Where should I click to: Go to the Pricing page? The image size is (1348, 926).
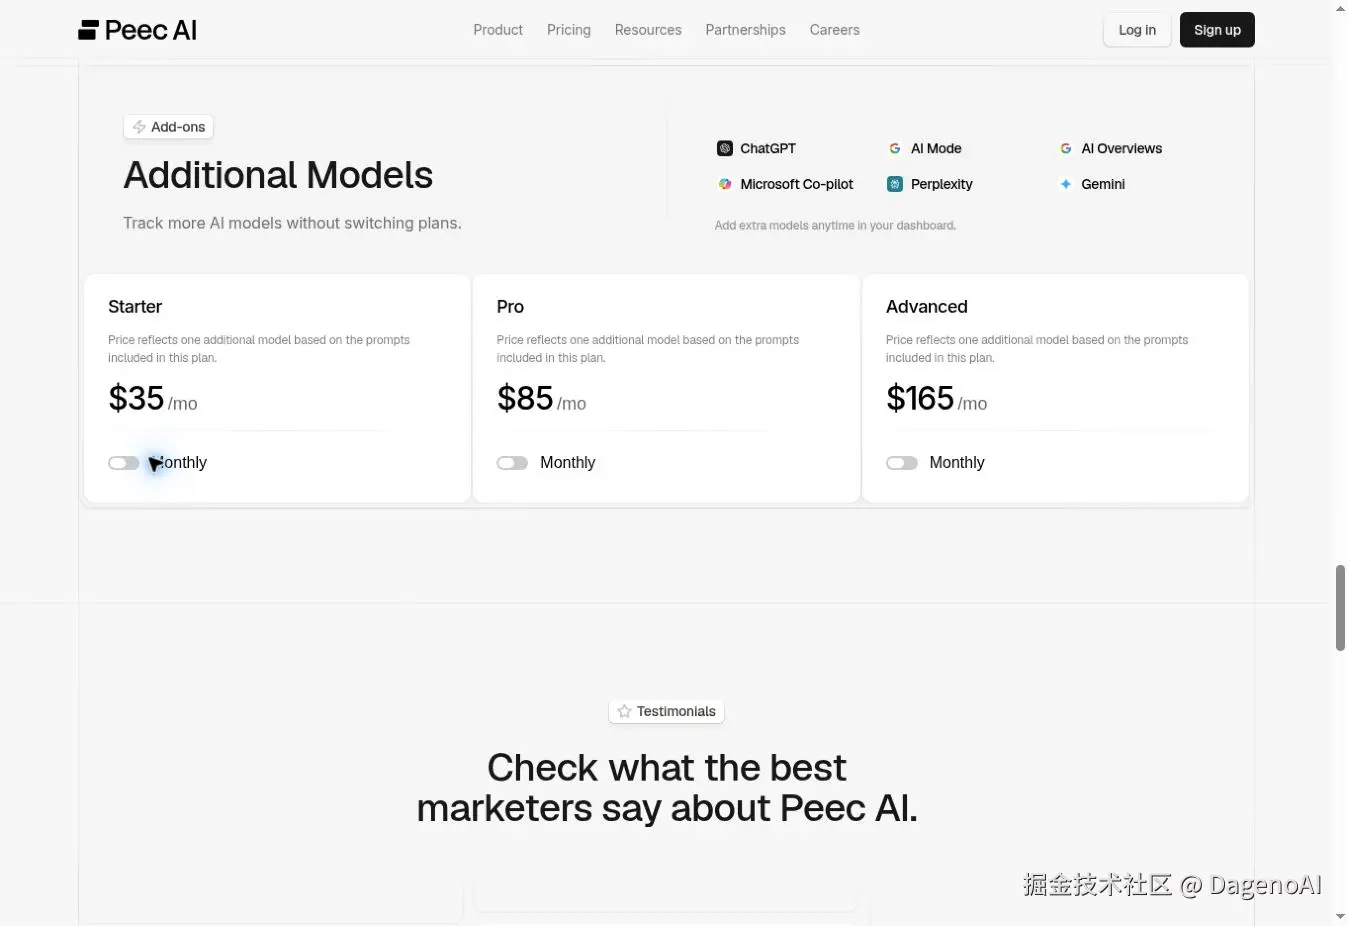tap(569, 30)
